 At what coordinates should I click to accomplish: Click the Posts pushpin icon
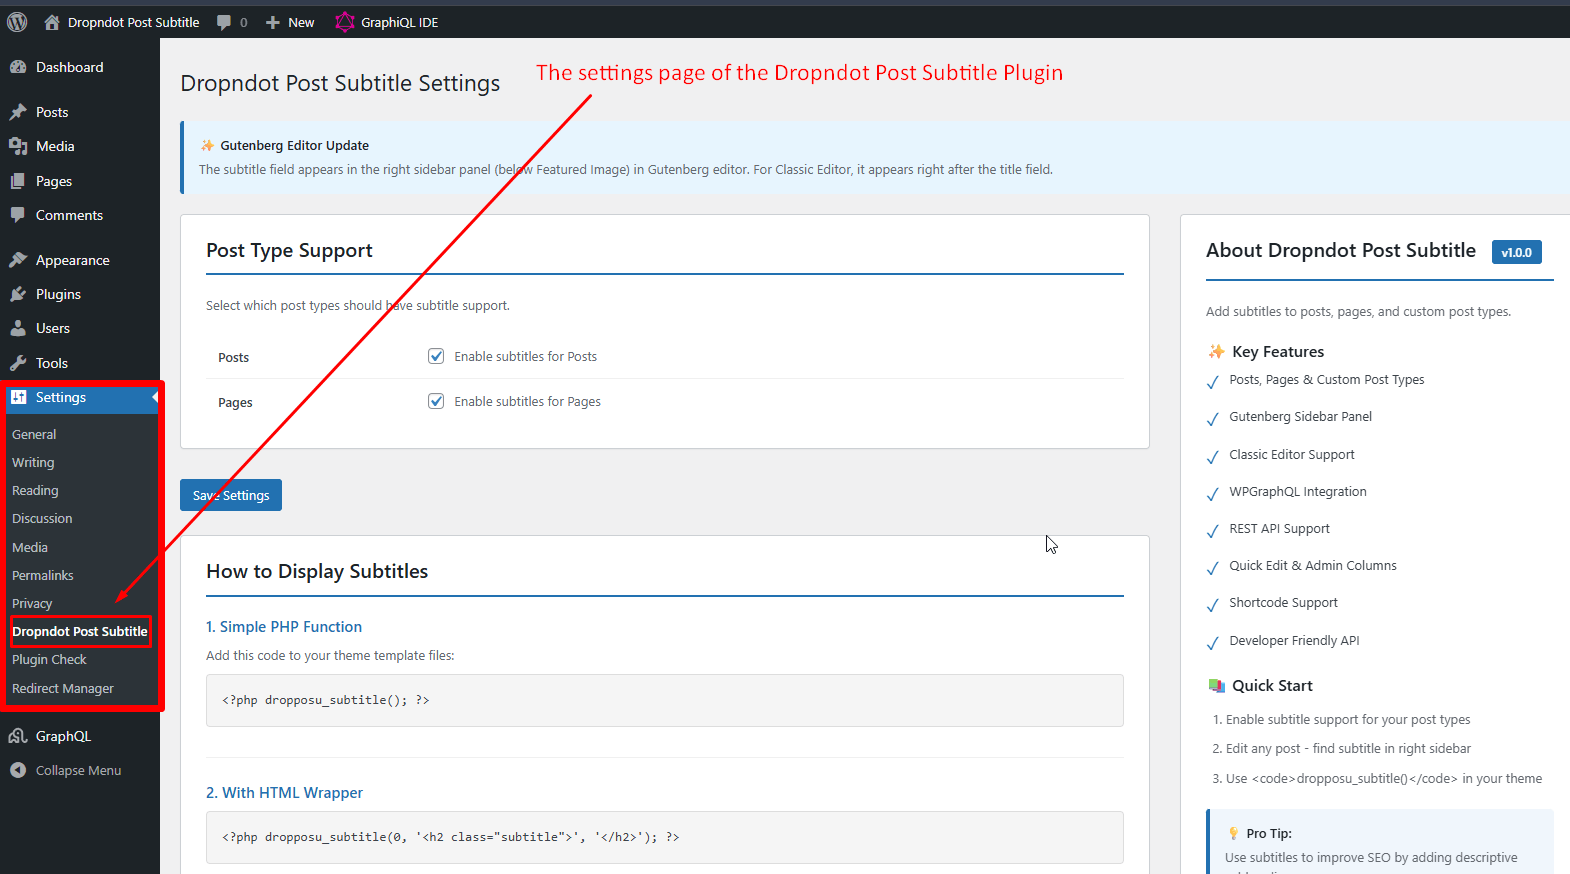point(18,112)
